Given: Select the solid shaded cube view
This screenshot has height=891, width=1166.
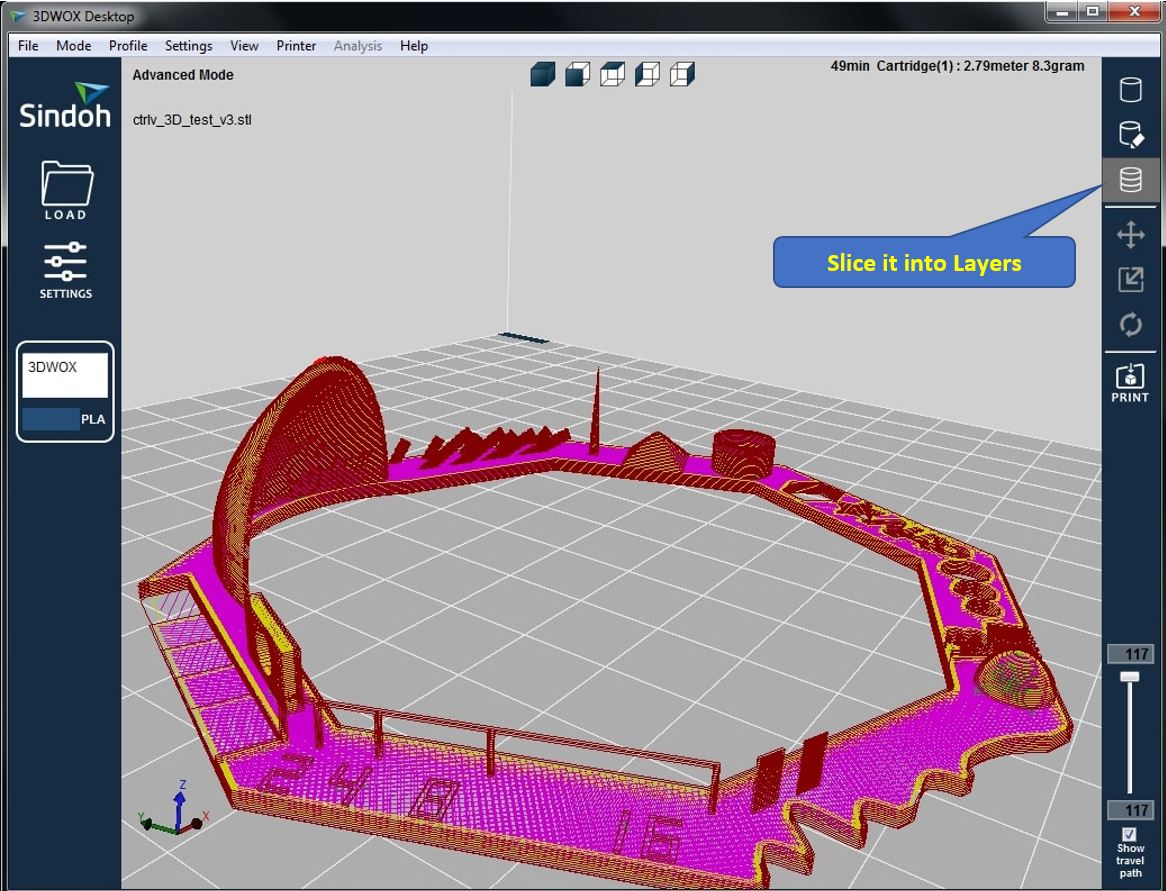Looking at the screenshot, I should [x=543, y=74].
